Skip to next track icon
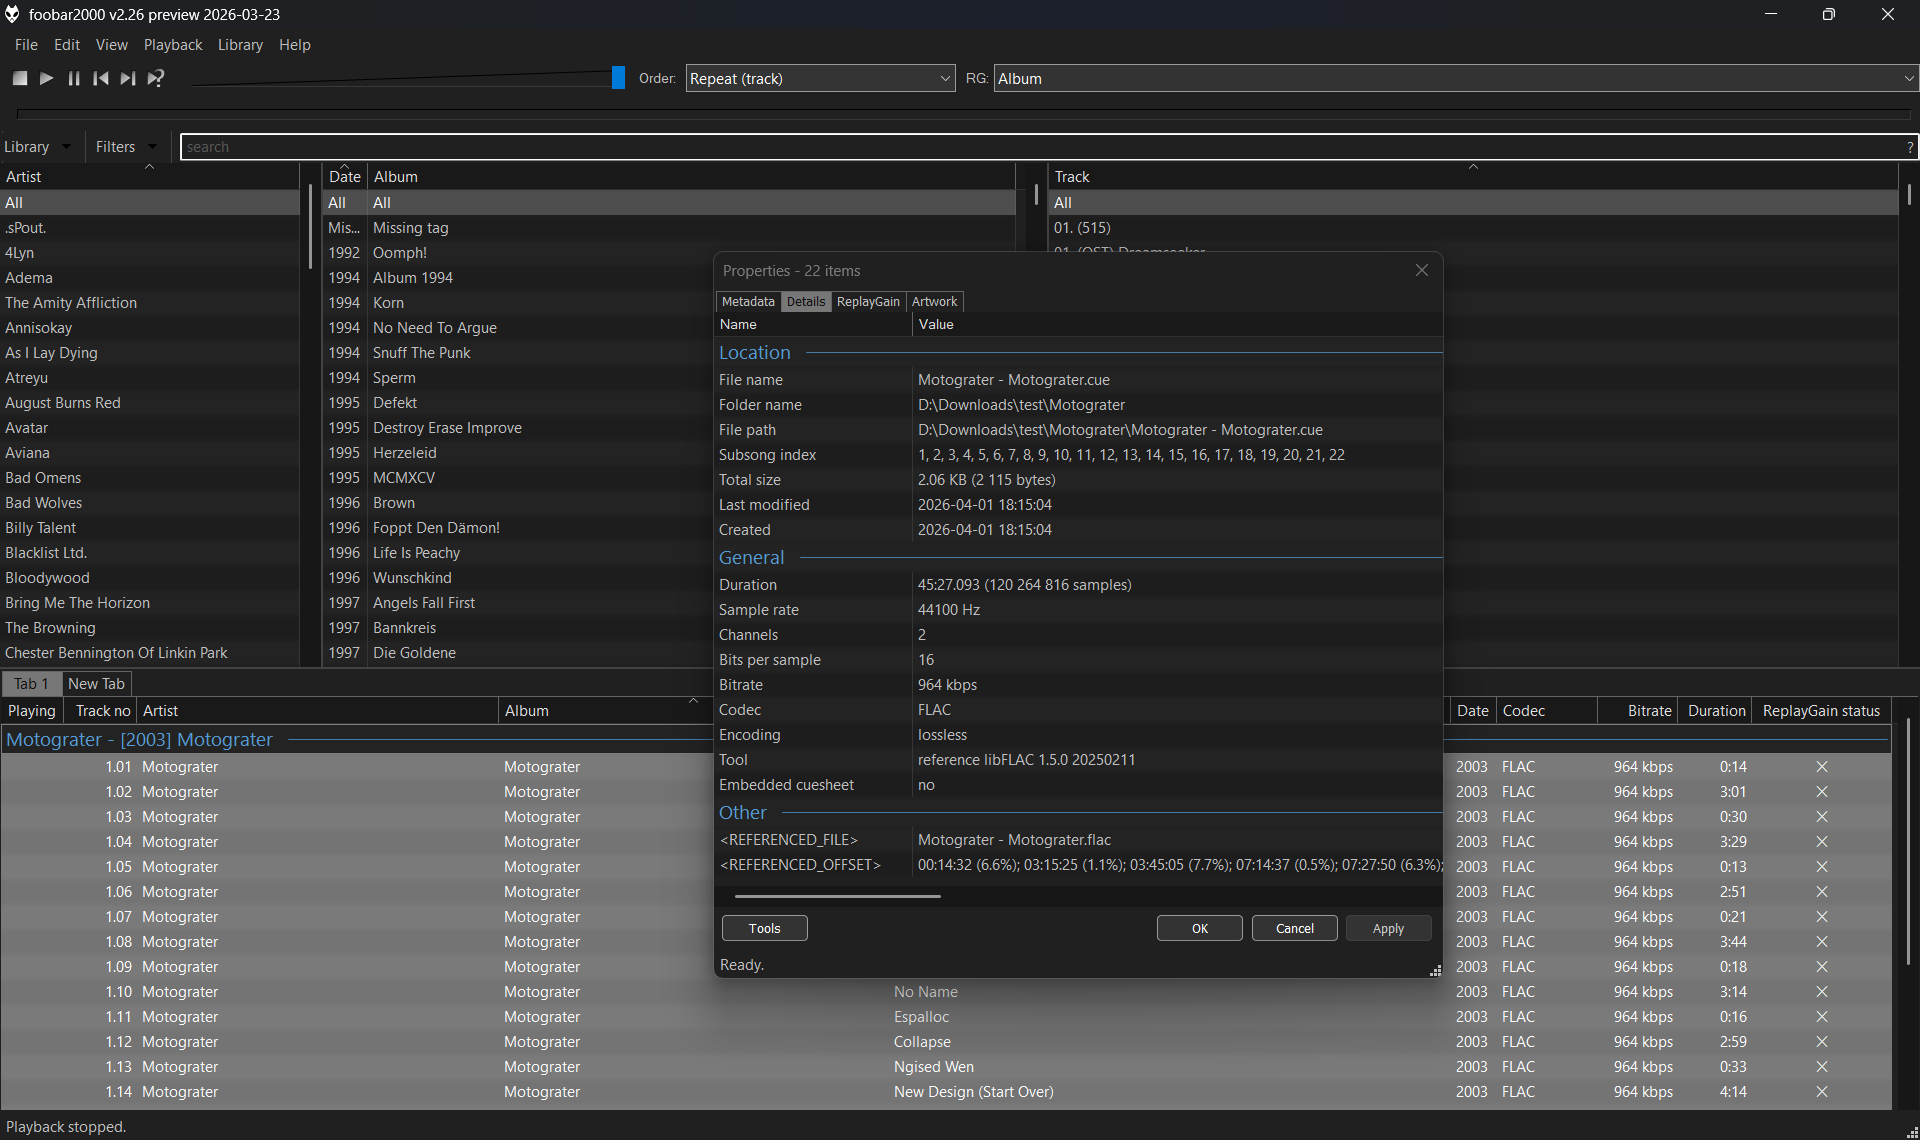This screenshot has width=1920, height=1140. [128, 78]
